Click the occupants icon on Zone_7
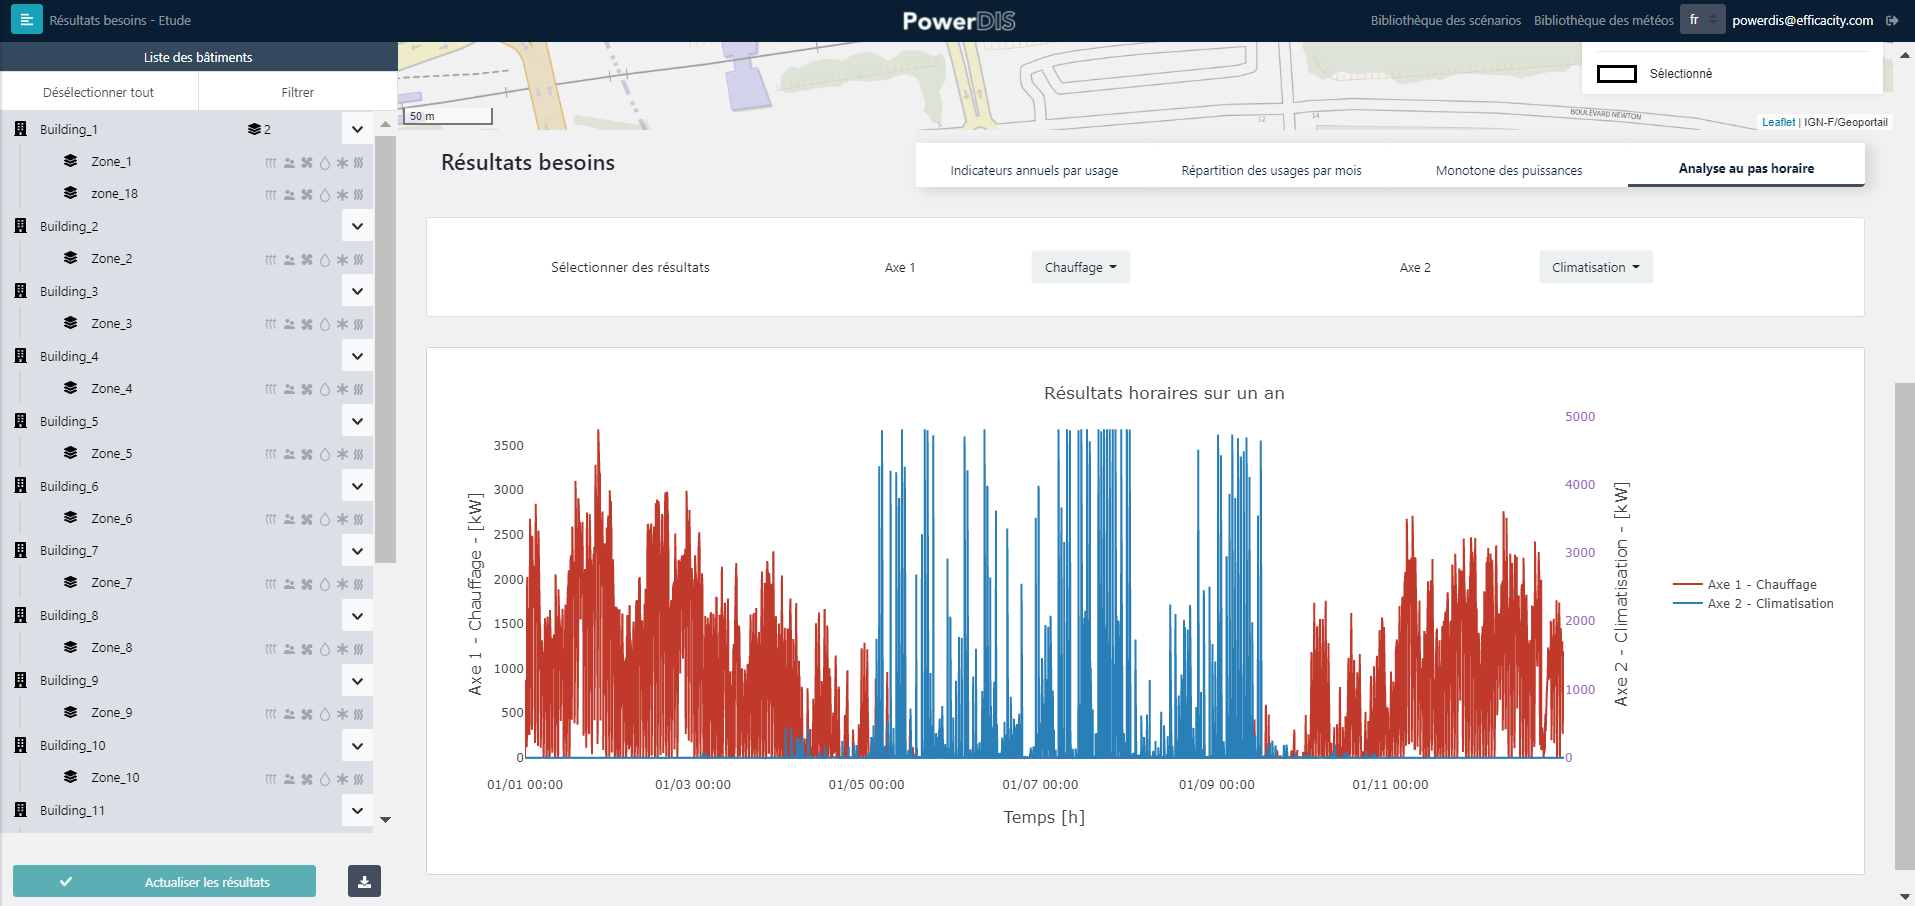 tap(289, 583)
